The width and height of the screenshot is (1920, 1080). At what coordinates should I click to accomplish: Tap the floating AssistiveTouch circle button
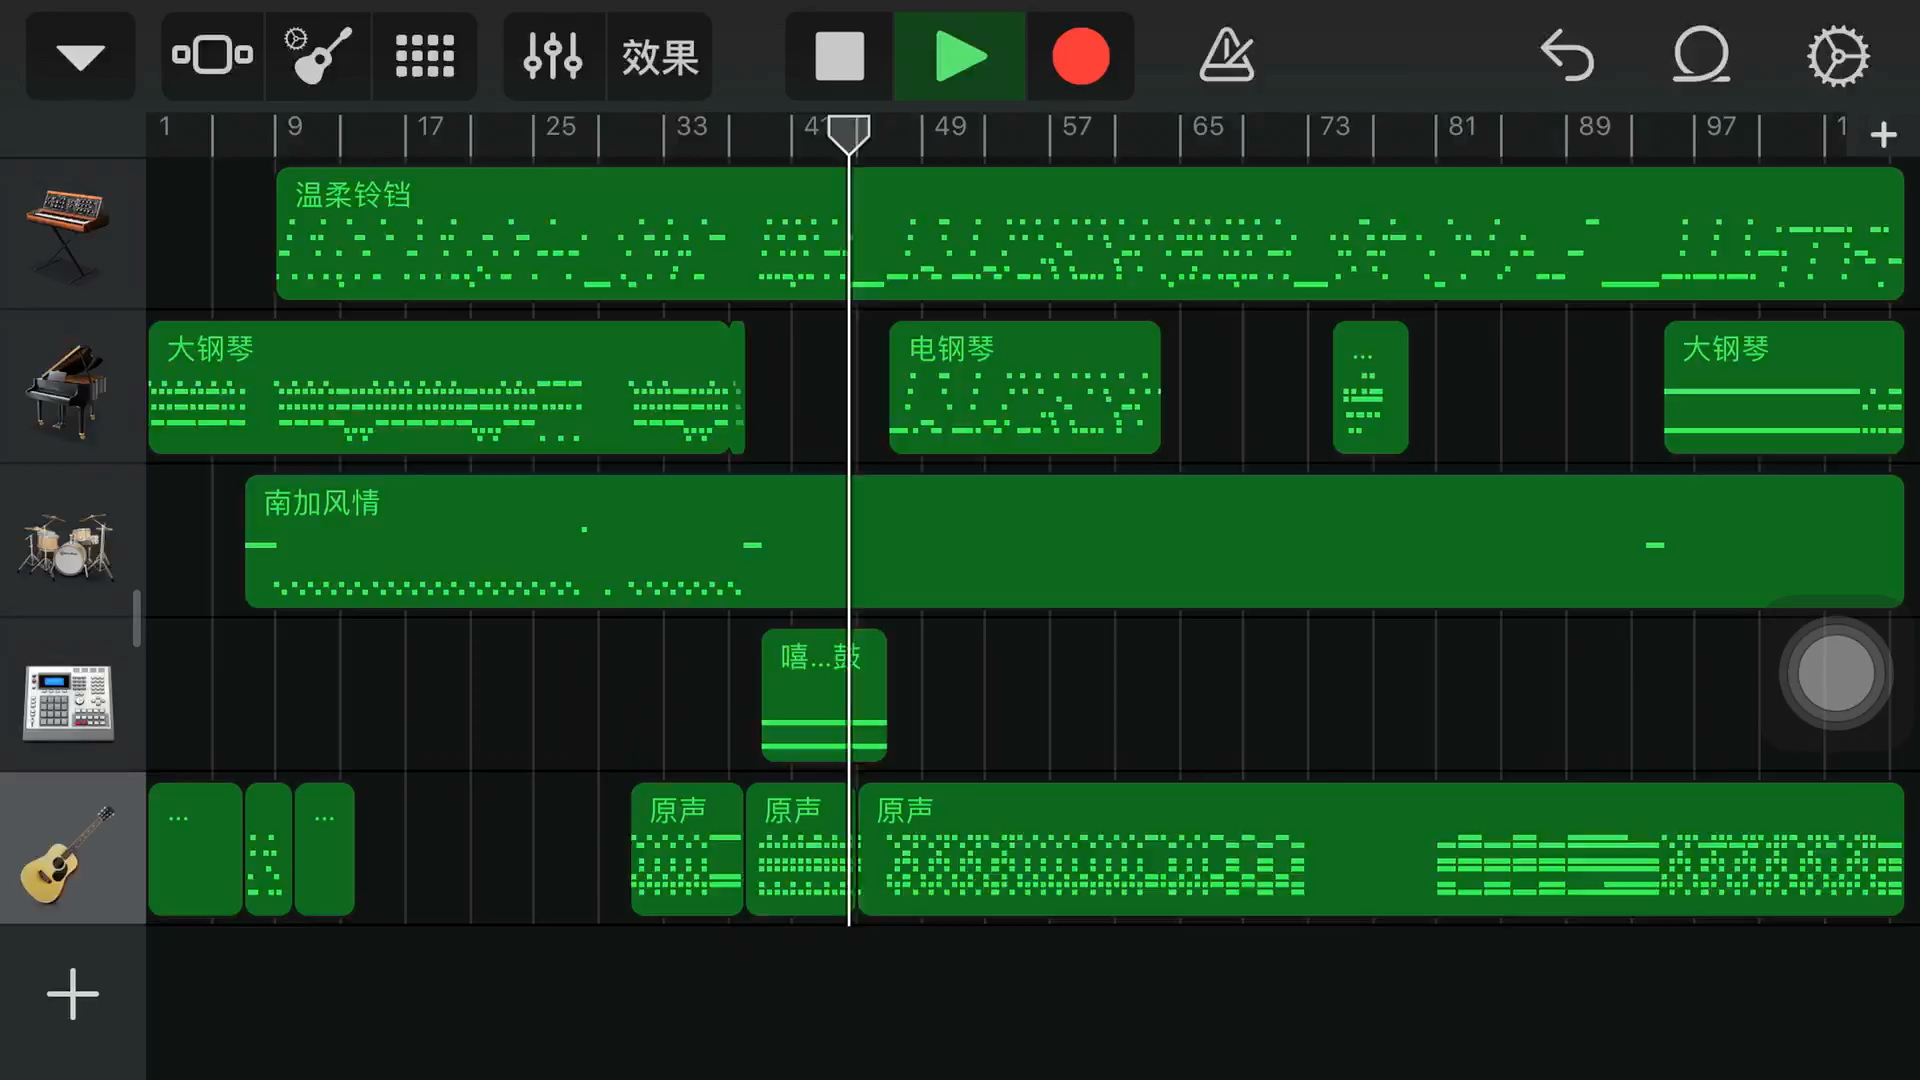[1836, 674]
